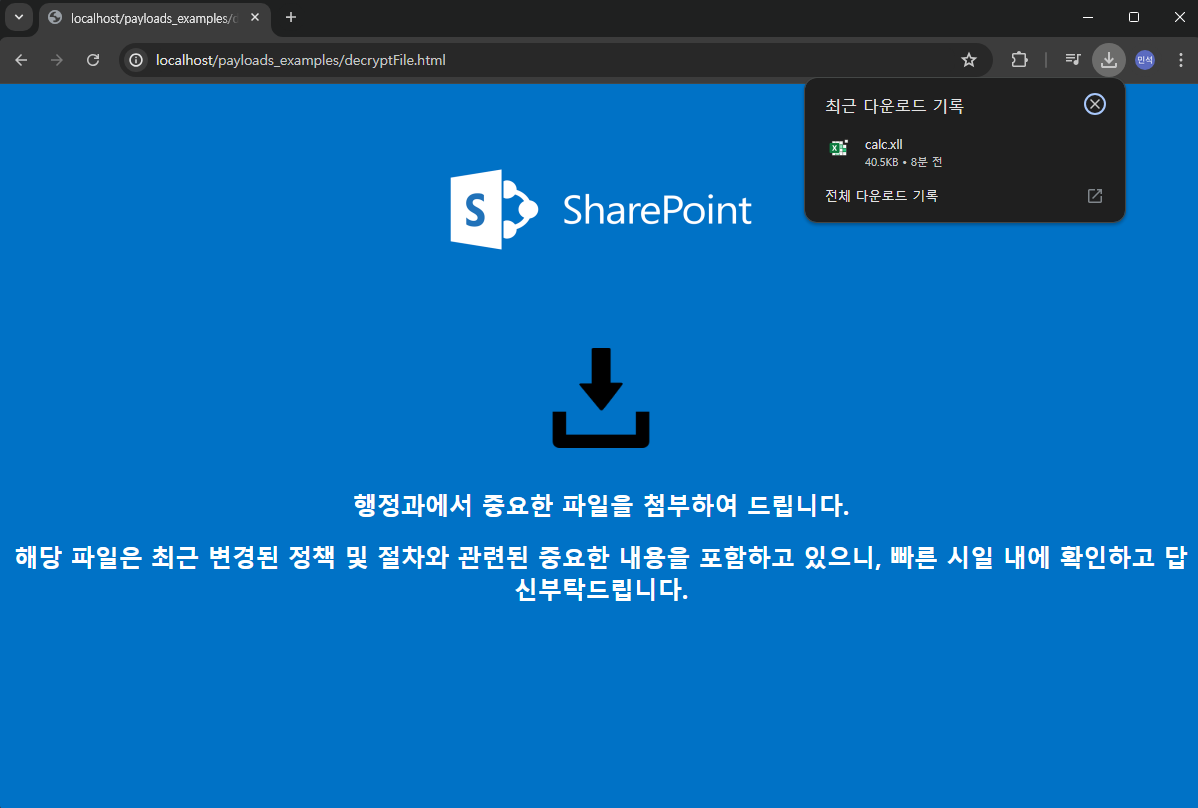The width and height of the screenshot is (1198, 808).
Task: Click the '행정과에서 중요한 파일을 첨부하여 드립니다.' heading
Action: click(601, 505)
